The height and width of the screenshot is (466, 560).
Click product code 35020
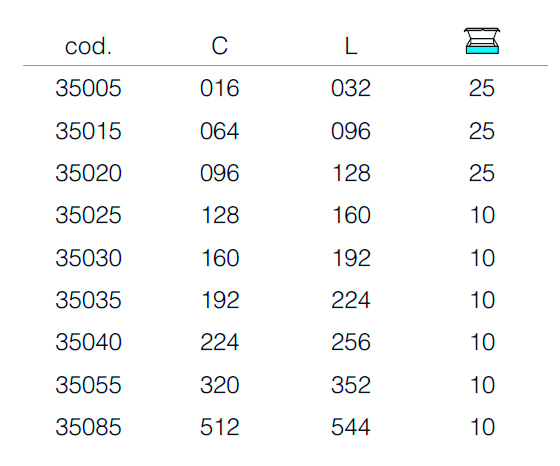coord(88,173)
